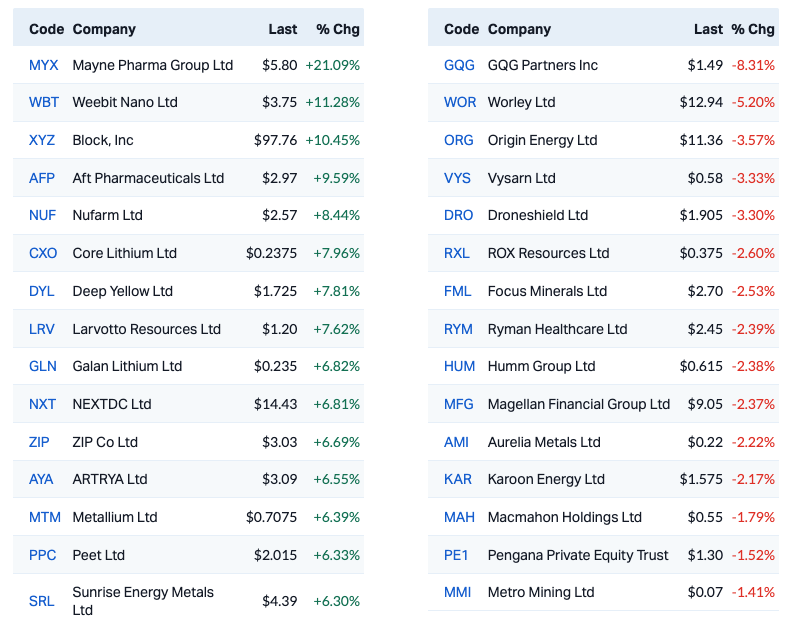Screen dimensions: 790x621
Task: Click the -8.31% change value
Action: click(753, 65)
